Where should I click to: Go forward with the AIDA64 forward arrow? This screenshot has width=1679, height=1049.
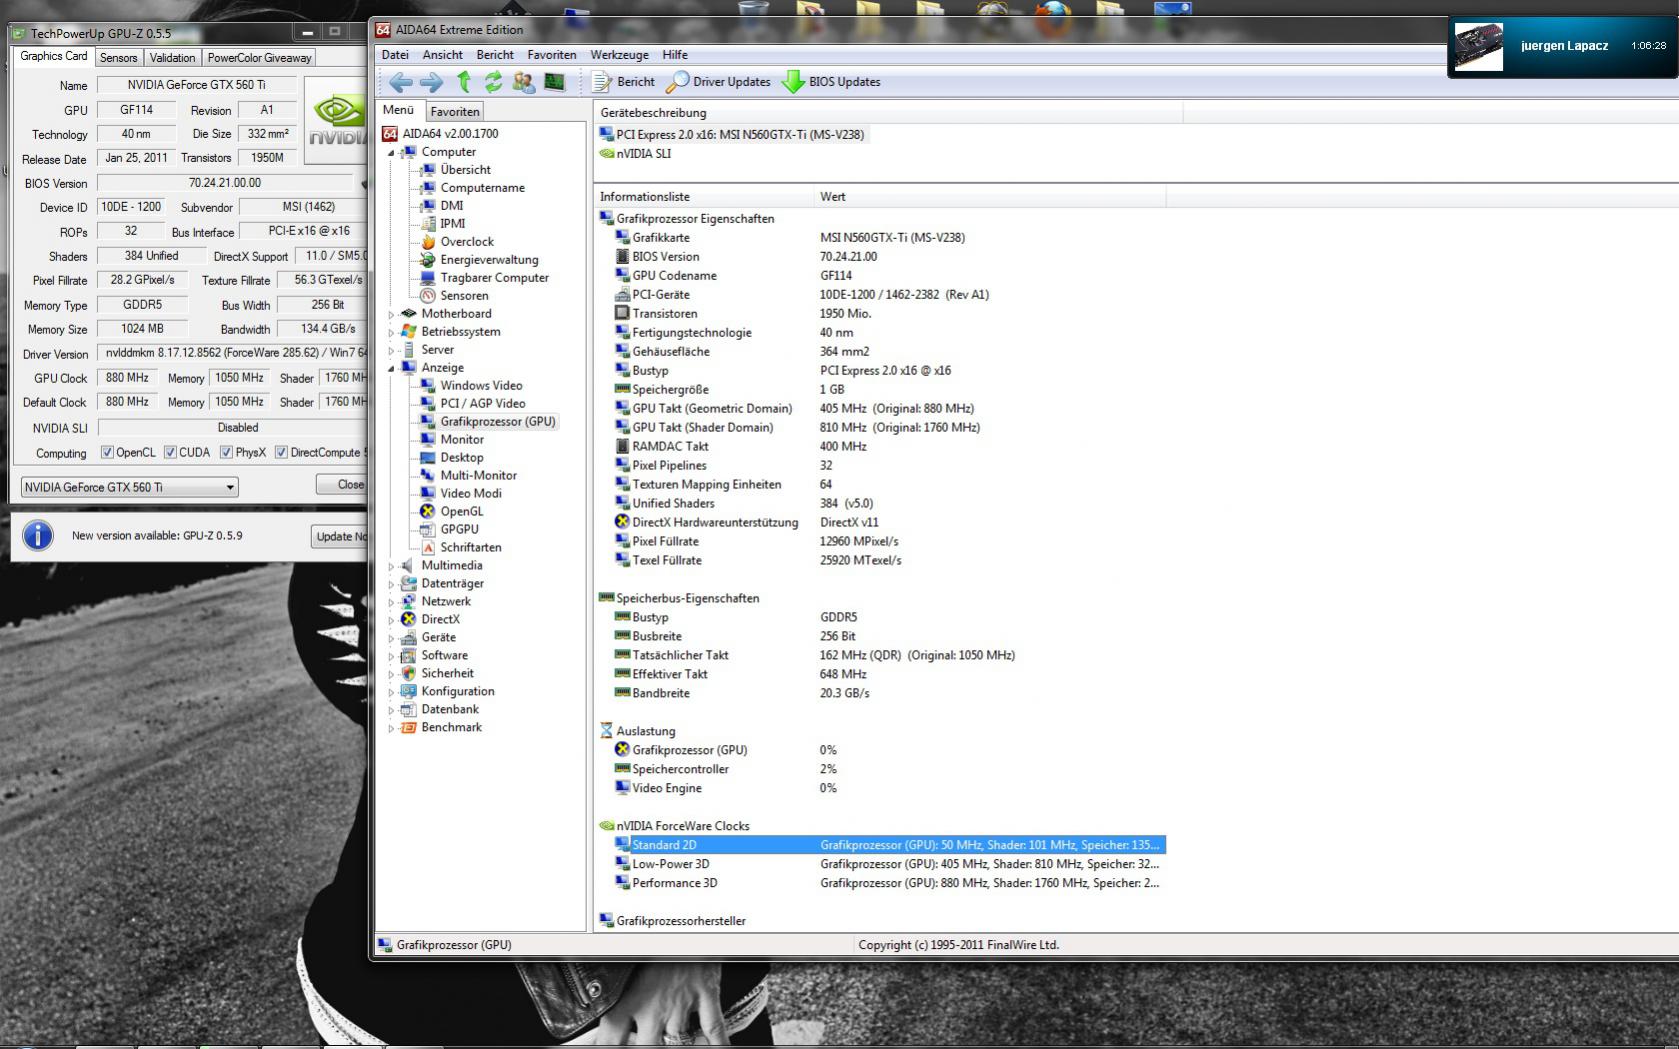tap(431, 82)
